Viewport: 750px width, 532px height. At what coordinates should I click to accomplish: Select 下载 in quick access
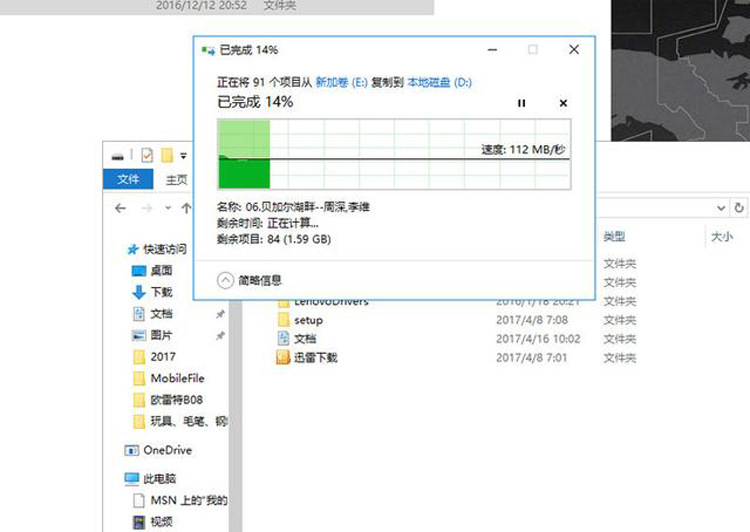click(x=161, y=292)
